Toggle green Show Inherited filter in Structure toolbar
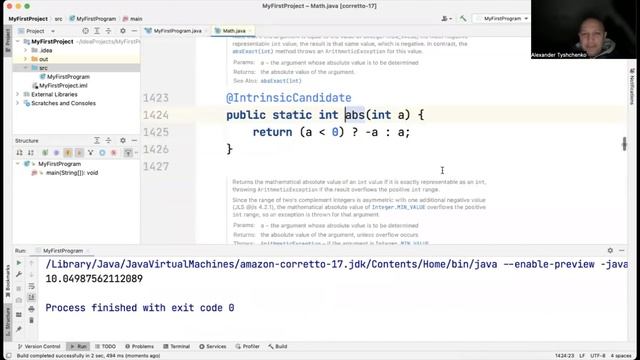640x360 pixels. (45, 153)
